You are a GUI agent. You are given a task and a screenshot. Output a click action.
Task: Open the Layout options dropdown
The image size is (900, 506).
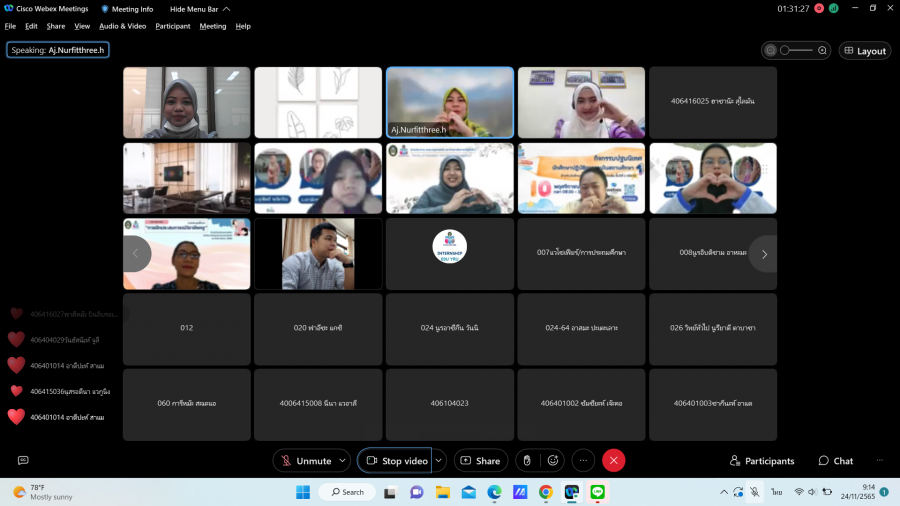(864, 50)
